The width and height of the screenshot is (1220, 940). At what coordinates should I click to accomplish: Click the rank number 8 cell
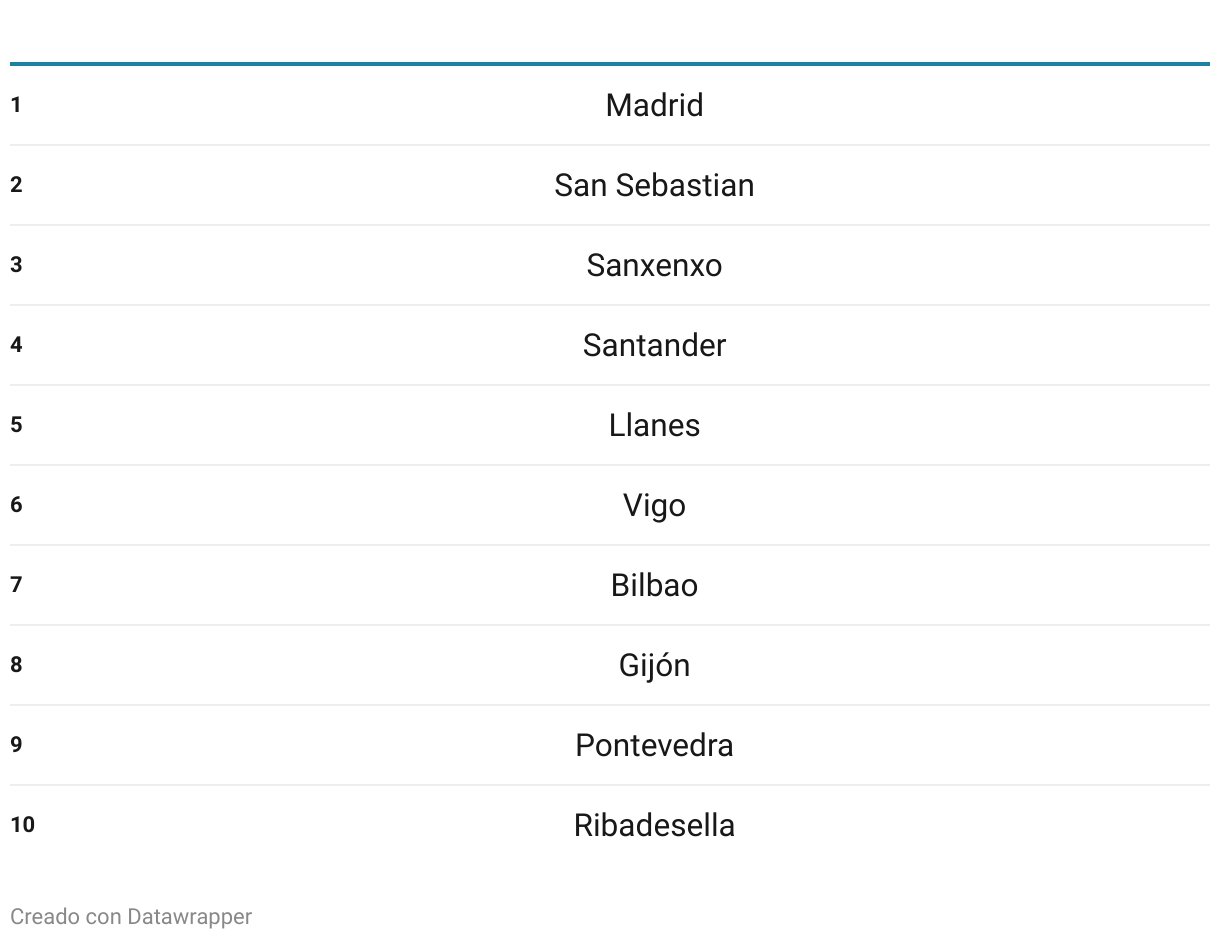coord(16,665)
